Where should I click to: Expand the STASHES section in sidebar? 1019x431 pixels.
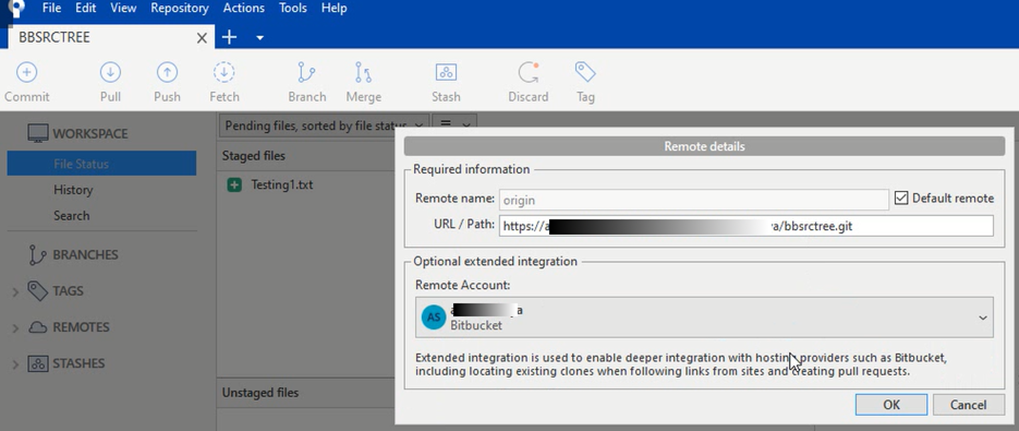pos(14,364)
